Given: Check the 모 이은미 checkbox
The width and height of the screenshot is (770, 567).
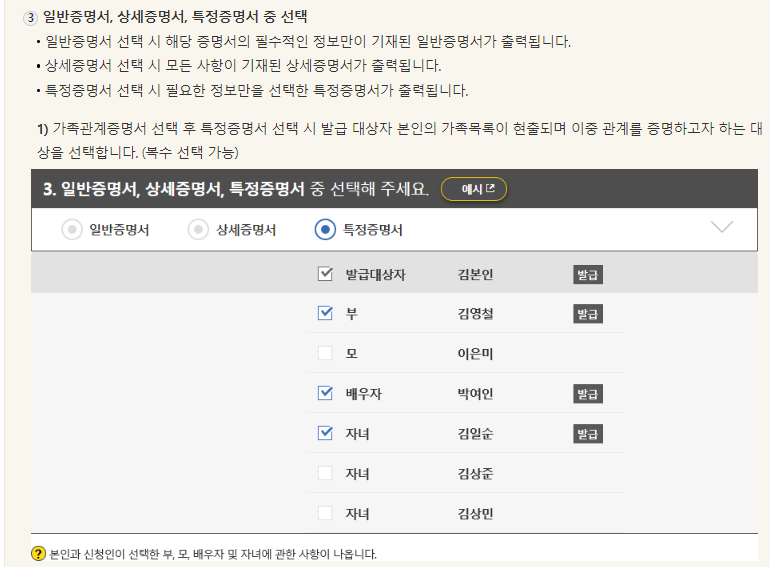Looking at the screenshot, I should (325, 353).
